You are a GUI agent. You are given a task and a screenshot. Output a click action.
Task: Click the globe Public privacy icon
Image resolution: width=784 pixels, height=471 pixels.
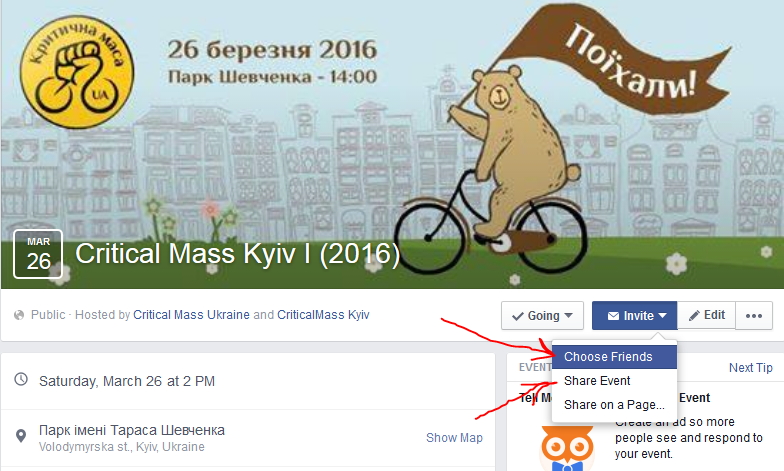[x=19, y=315]
